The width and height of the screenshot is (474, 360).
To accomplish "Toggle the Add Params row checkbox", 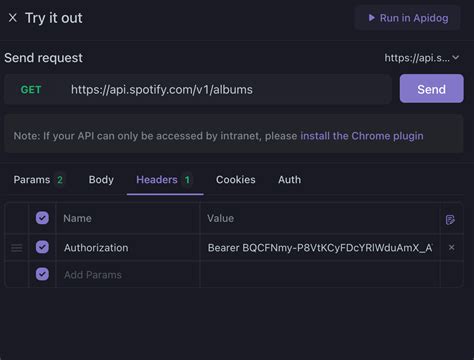I will click(42, 274).
